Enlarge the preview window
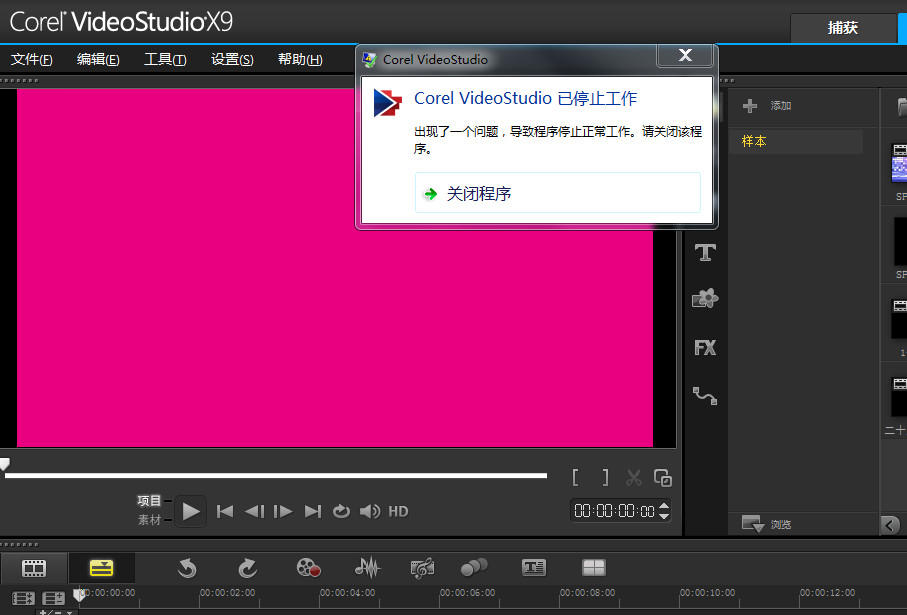 click(663, 478)
